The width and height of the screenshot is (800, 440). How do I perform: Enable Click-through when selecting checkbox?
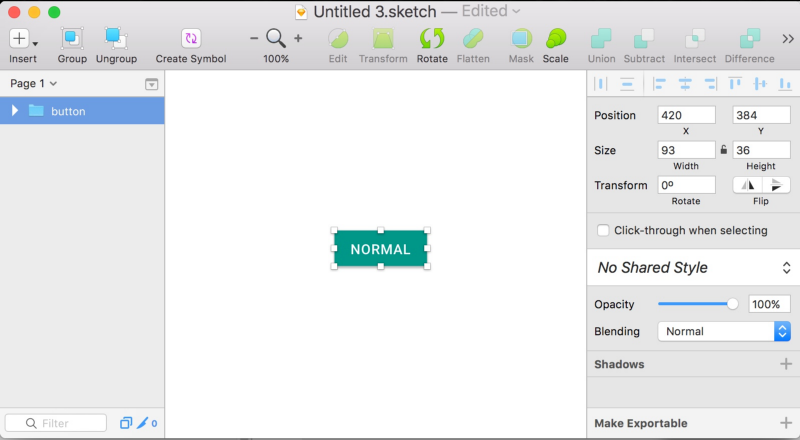tap(603, 230)
